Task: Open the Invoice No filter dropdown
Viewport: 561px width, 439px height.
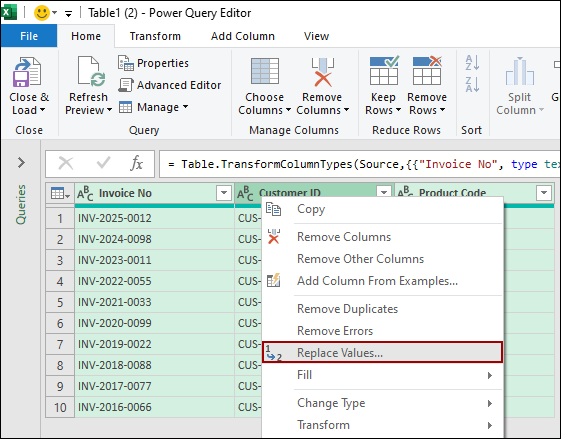Action: 224,193
